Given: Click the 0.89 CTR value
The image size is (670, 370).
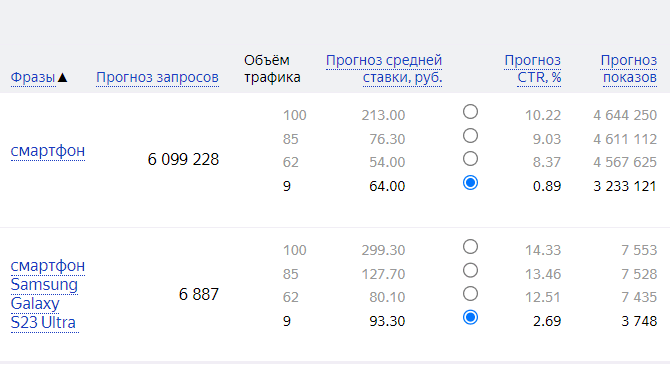Looking at the screenshot, I should click(547, 186).
